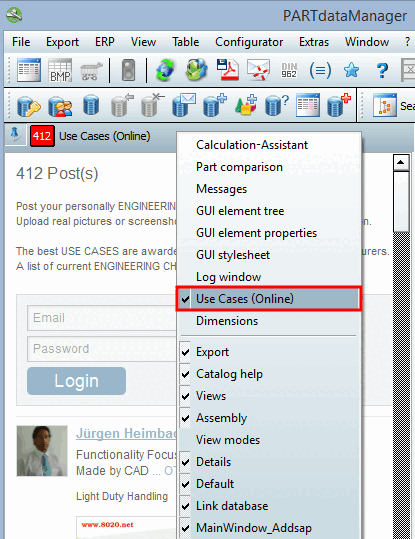The image size is (415, 539).
Task: Open the Export menu in menu bar
Action: 62,42
